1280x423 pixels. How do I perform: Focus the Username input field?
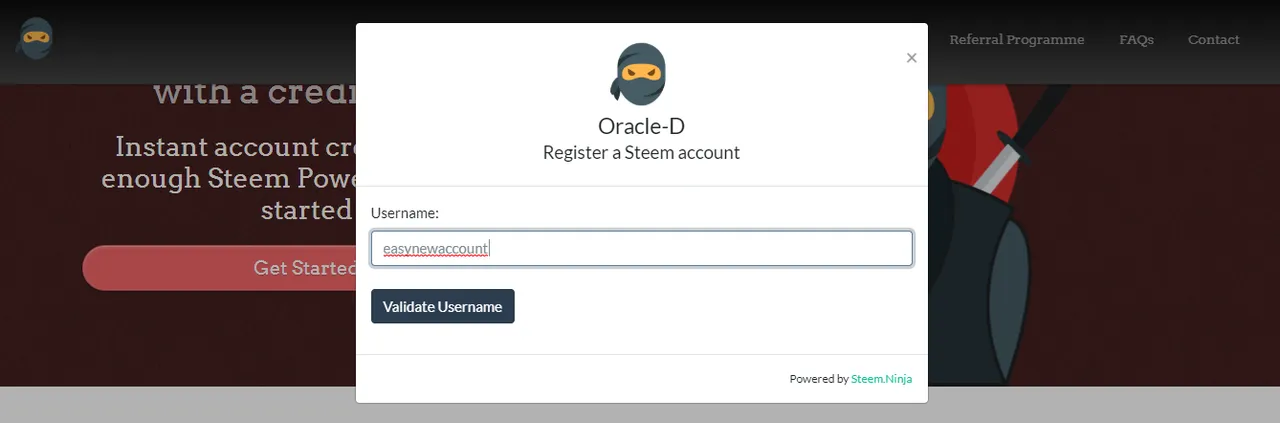[642, 248]
